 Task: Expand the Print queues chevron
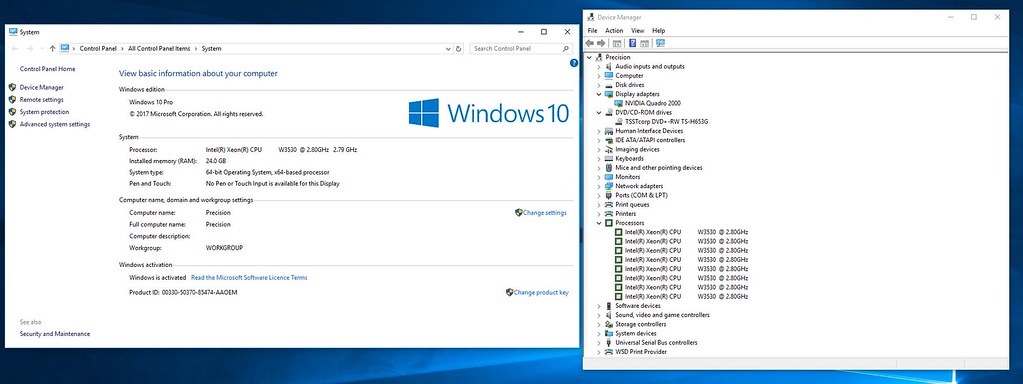click(x=599, y=205)
